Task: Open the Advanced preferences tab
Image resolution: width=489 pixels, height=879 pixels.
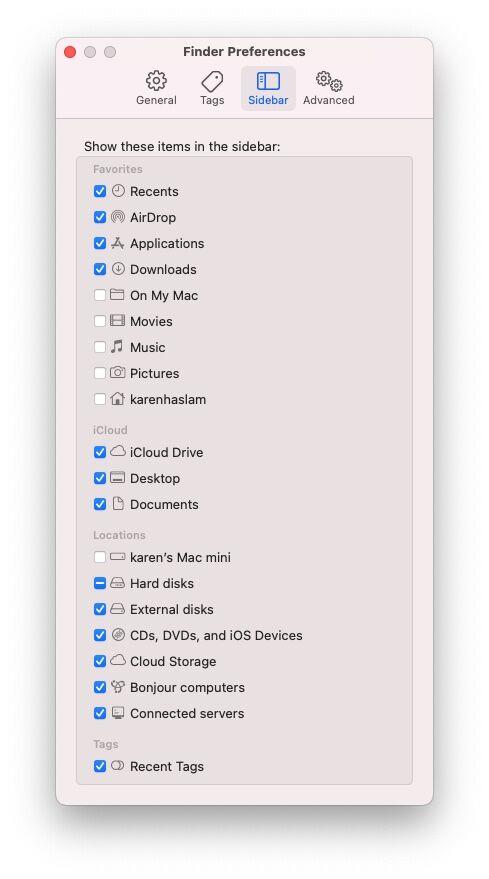Action: [x=329, y=89]
